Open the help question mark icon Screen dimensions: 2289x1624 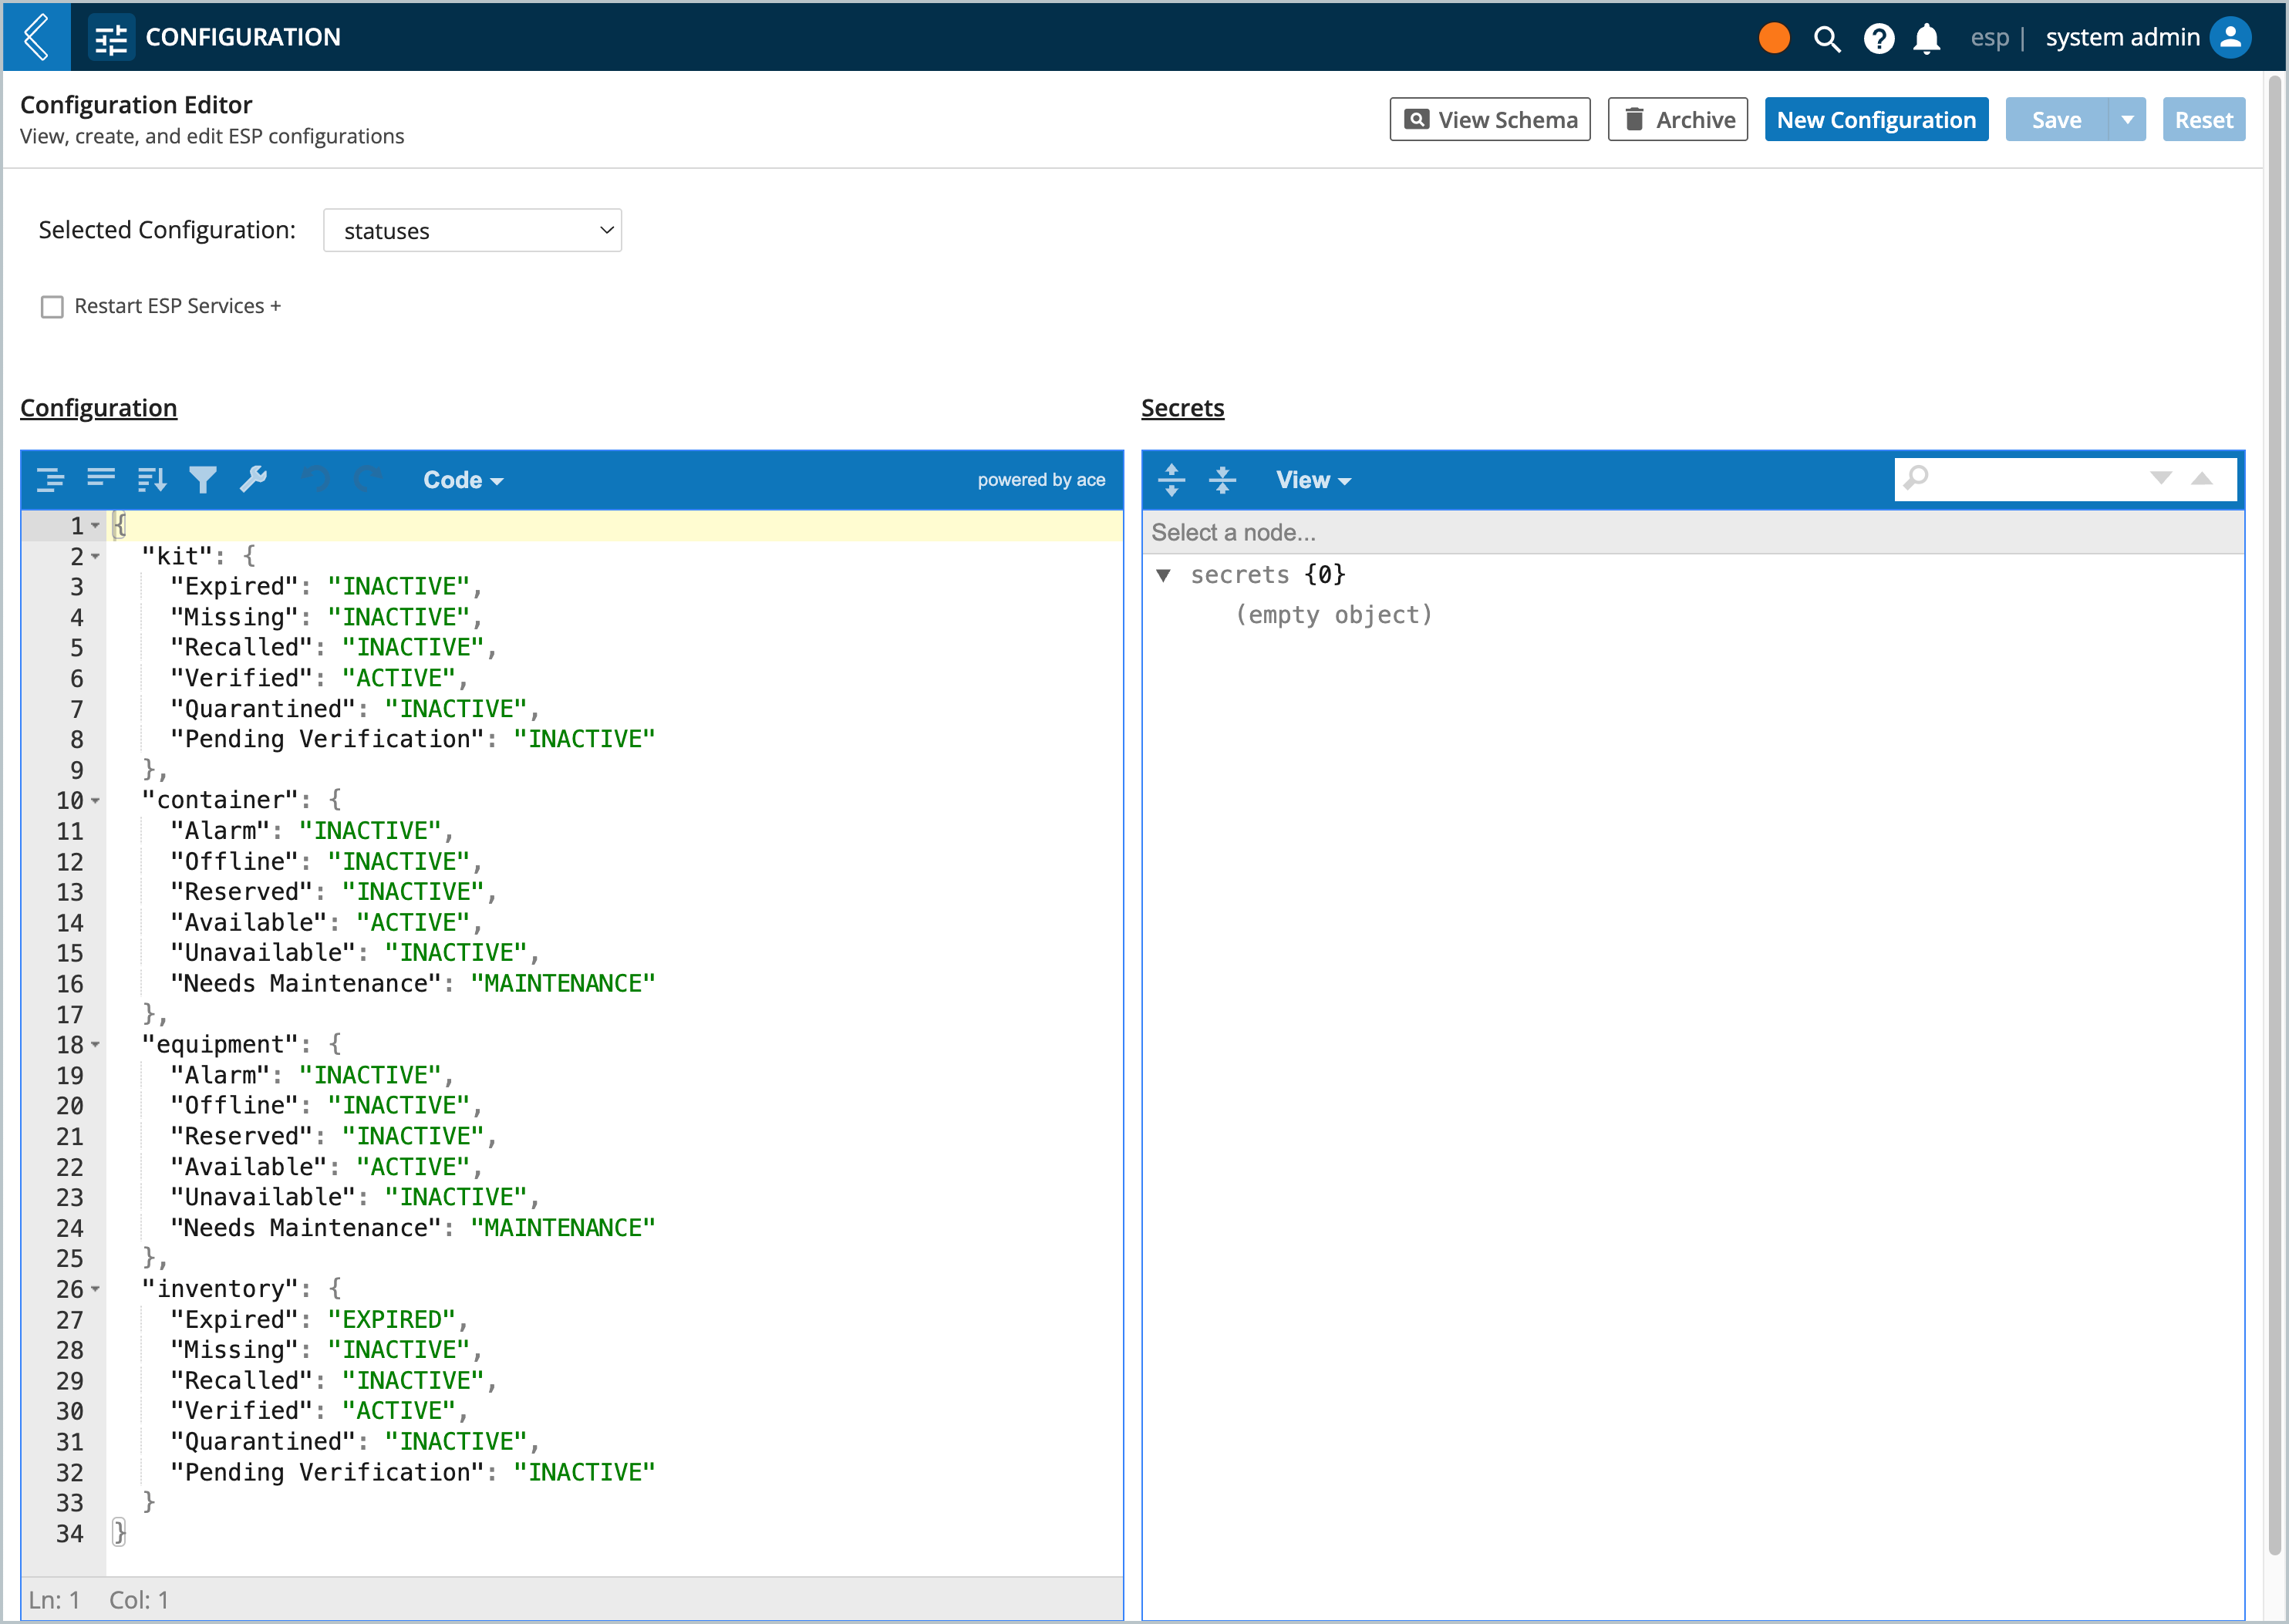click(x=1879, y=38)
